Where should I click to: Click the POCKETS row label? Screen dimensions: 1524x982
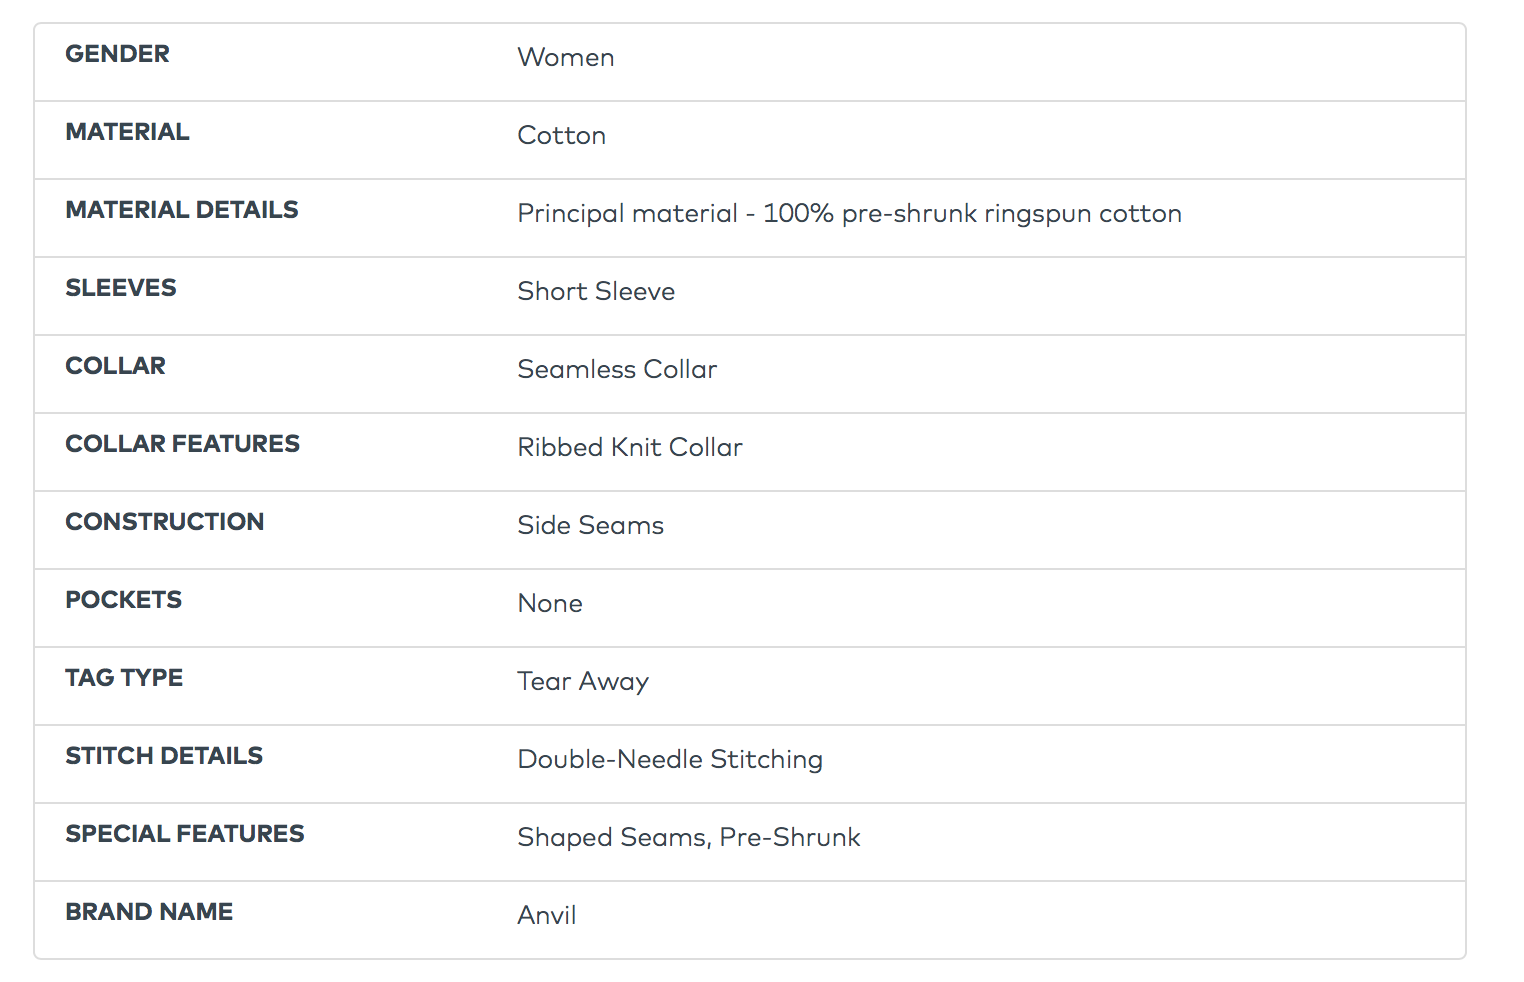coord(123,600)
